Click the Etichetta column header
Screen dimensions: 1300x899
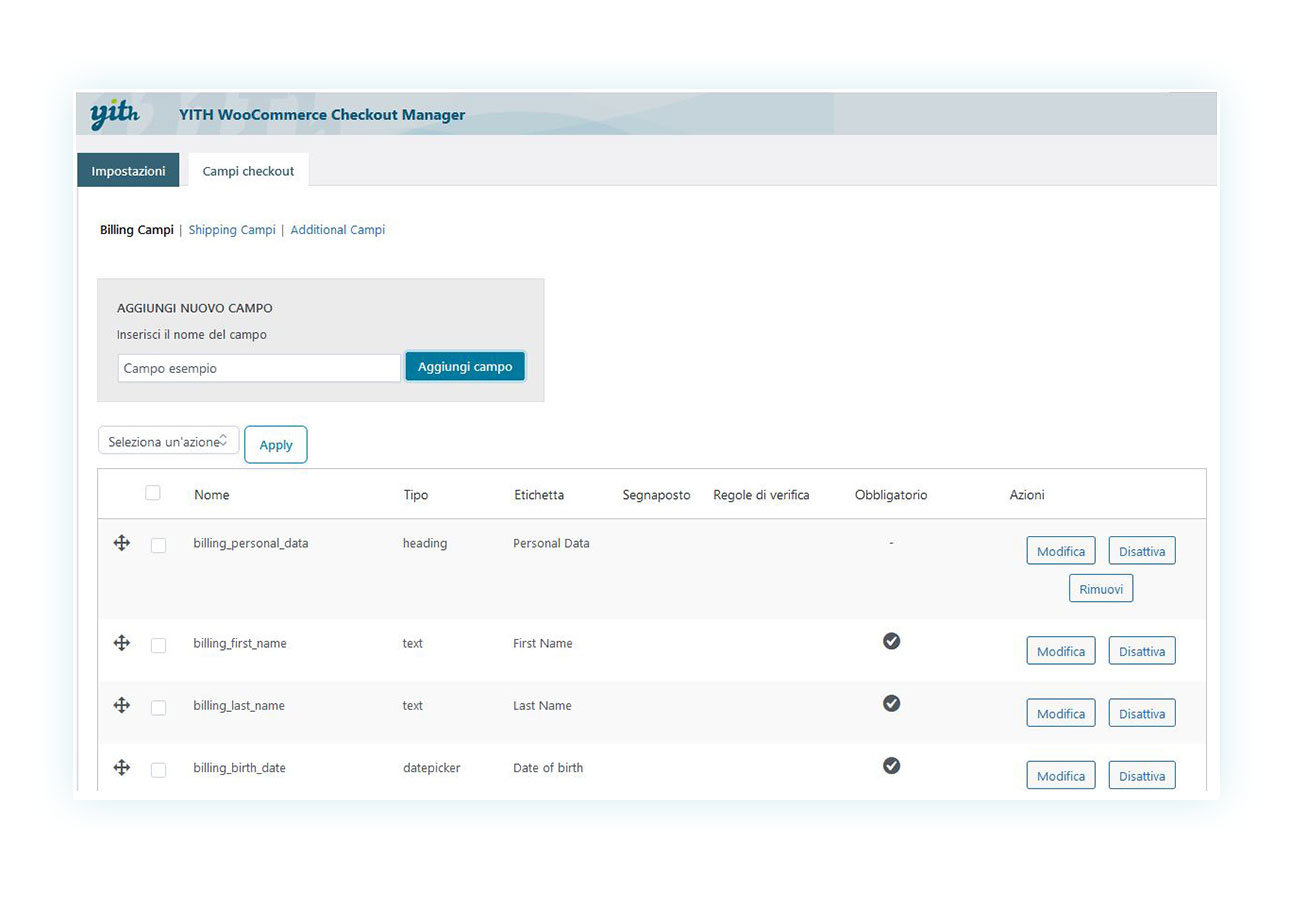click(539, 495)
